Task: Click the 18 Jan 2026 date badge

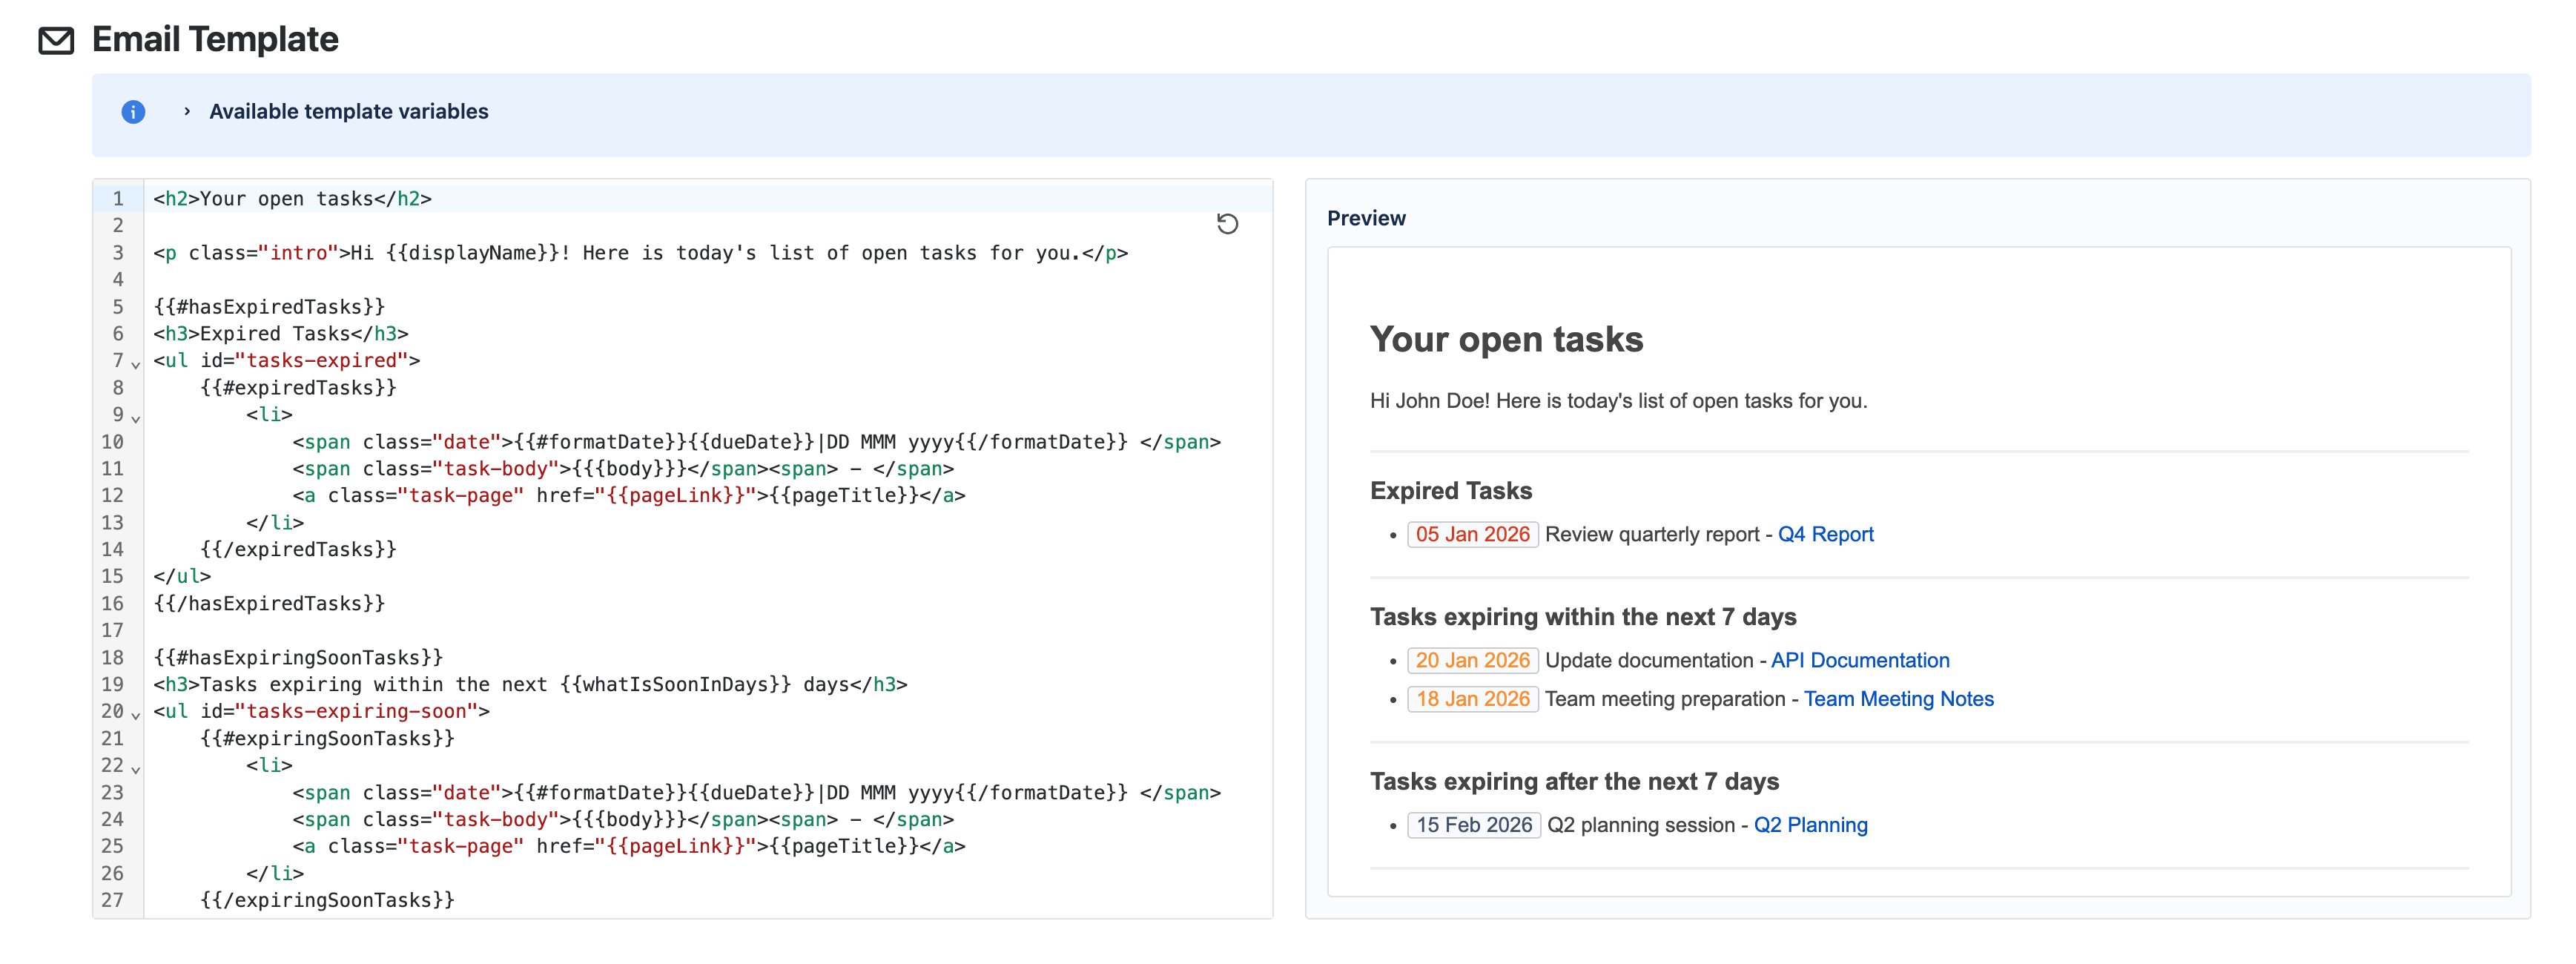Action: (1472, 699)
